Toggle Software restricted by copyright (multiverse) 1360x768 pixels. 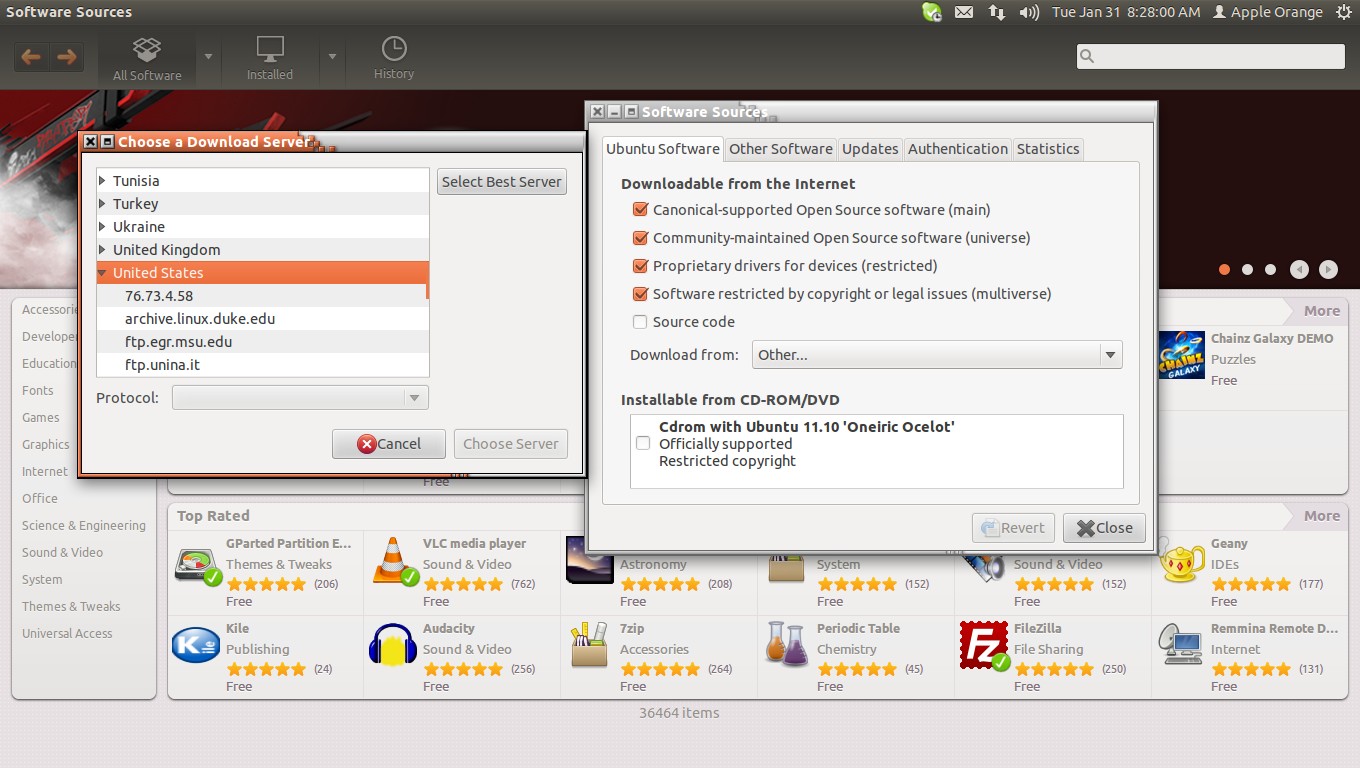640,294
